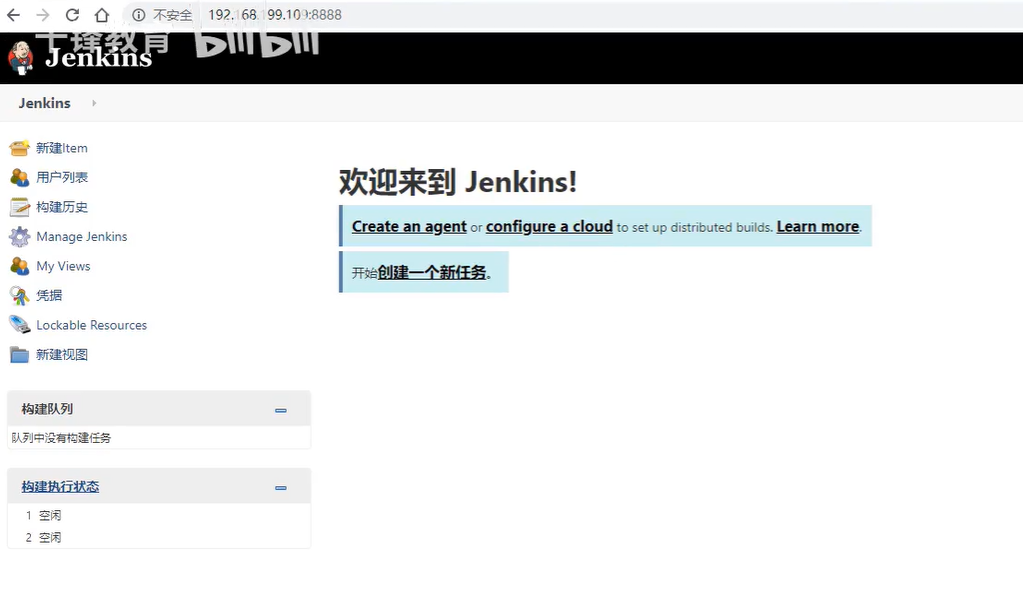Open My Views link
1023x599 pixels.
63,266
